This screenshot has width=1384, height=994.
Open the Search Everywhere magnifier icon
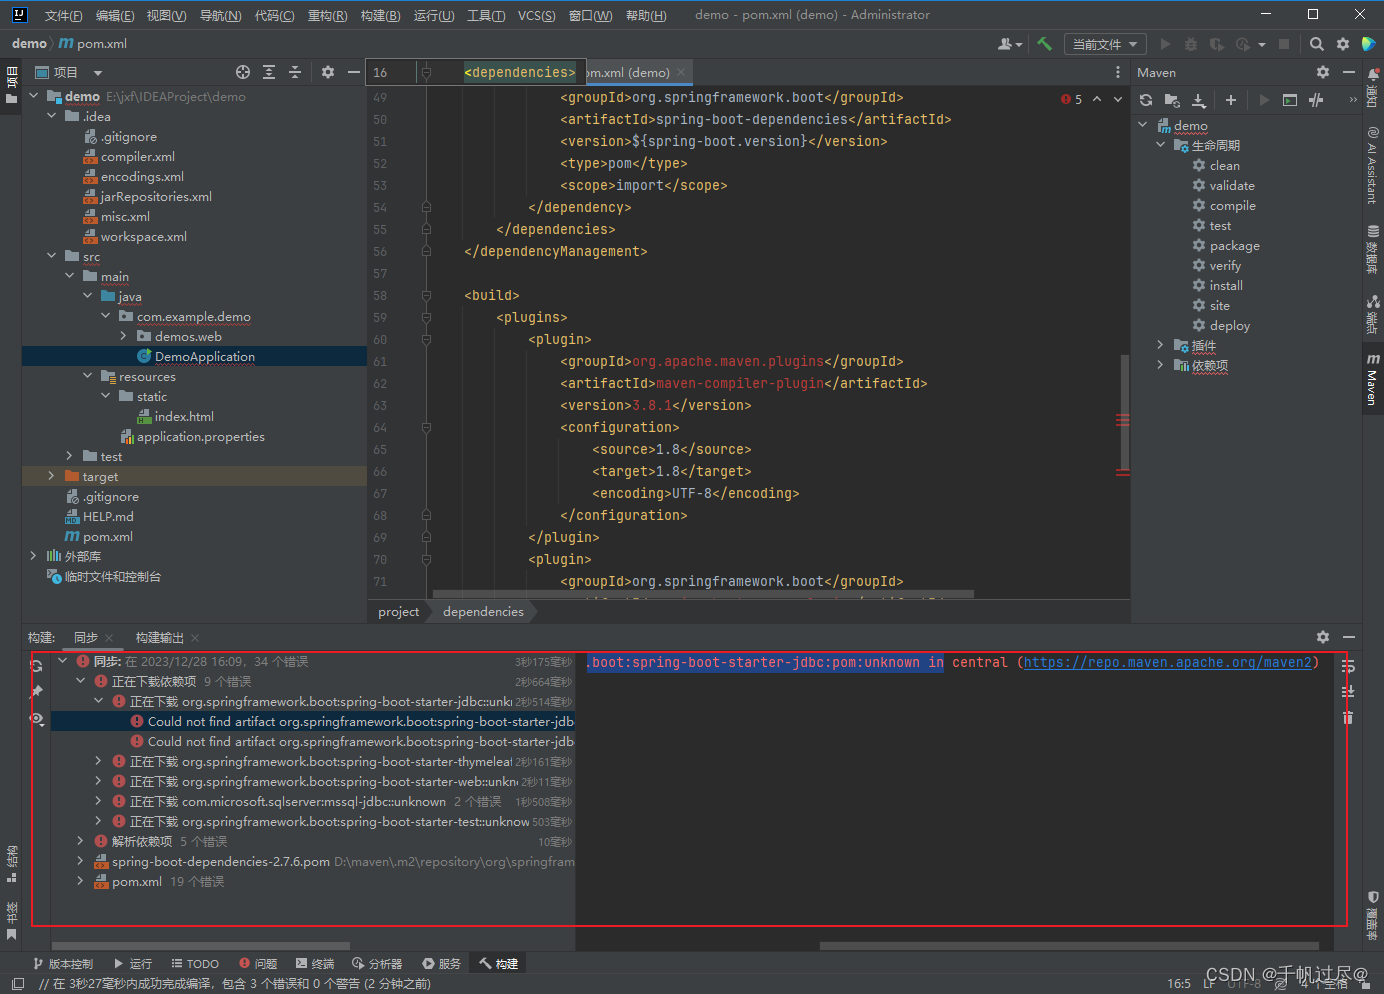coord(1317,44)
